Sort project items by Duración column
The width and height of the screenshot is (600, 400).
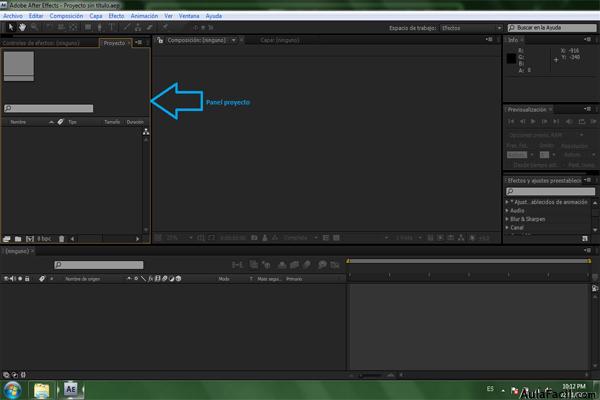[x=135, y=122]
